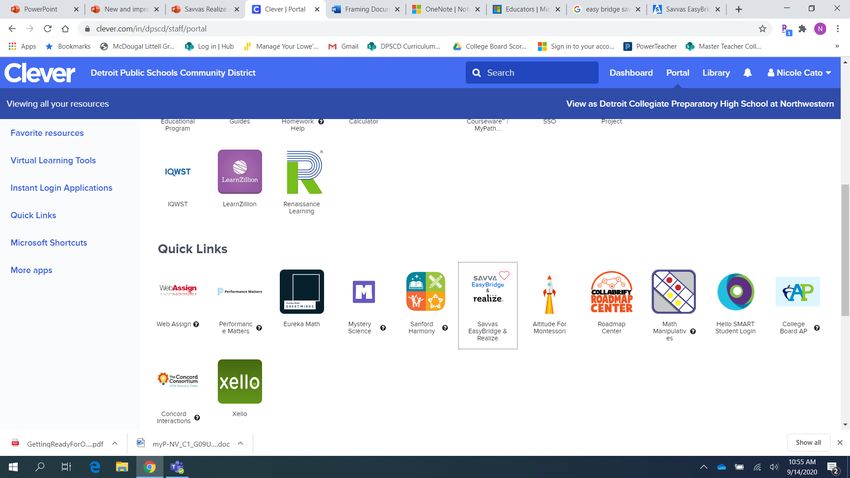Bookmark this page with star icon
The image size is (850, 478).
point(763,29)
